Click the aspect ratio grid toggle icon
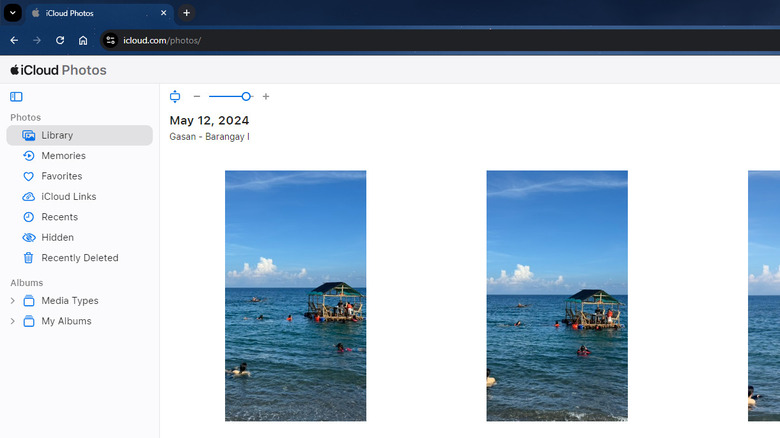The image size is (780, 438). (x=175, y=97)
